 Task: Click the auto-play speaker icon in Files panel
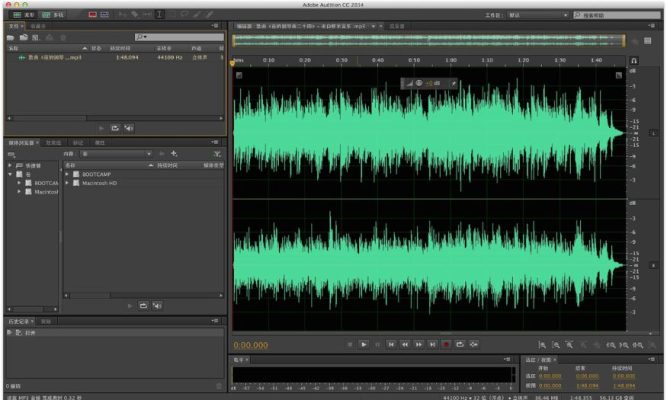pos(129,128)
